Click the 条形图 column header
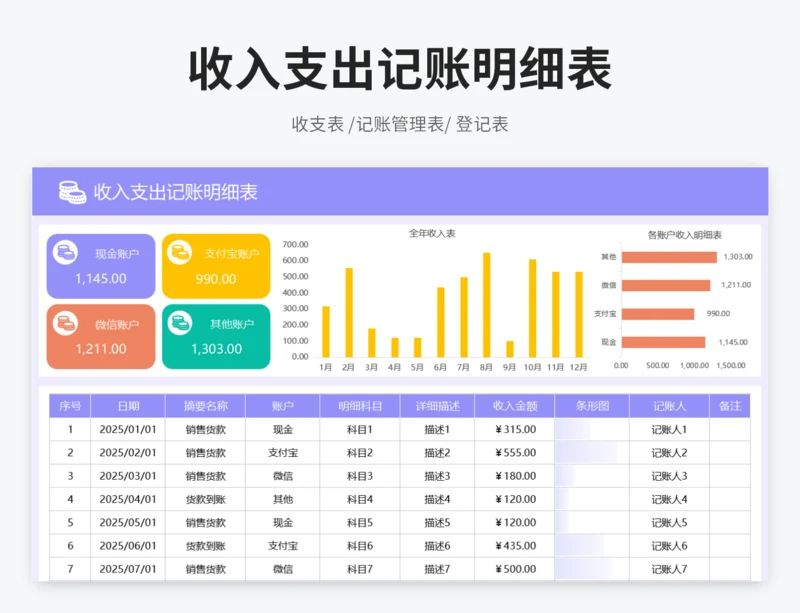 click(x=592, y=406)
